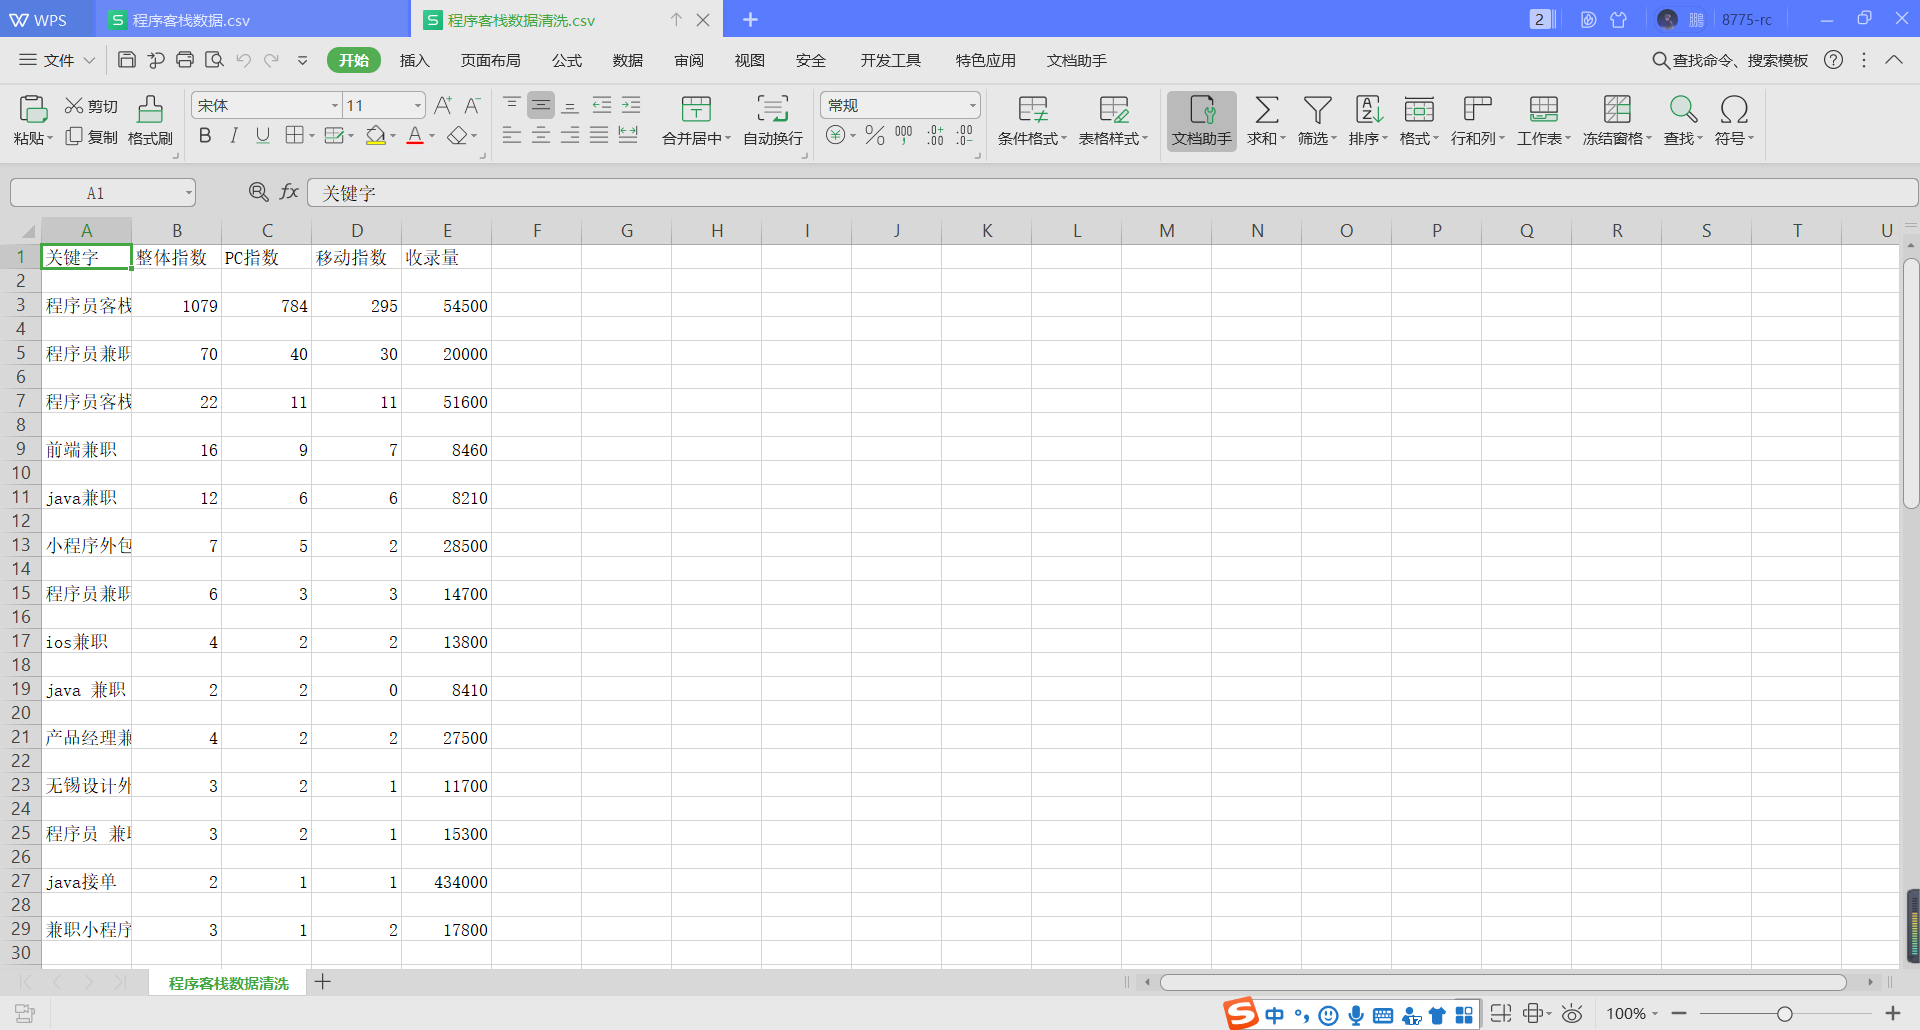This screenshot has width=1920, height=1030.
Task: Click the fx insert function icon
Action: coord(289,192)
